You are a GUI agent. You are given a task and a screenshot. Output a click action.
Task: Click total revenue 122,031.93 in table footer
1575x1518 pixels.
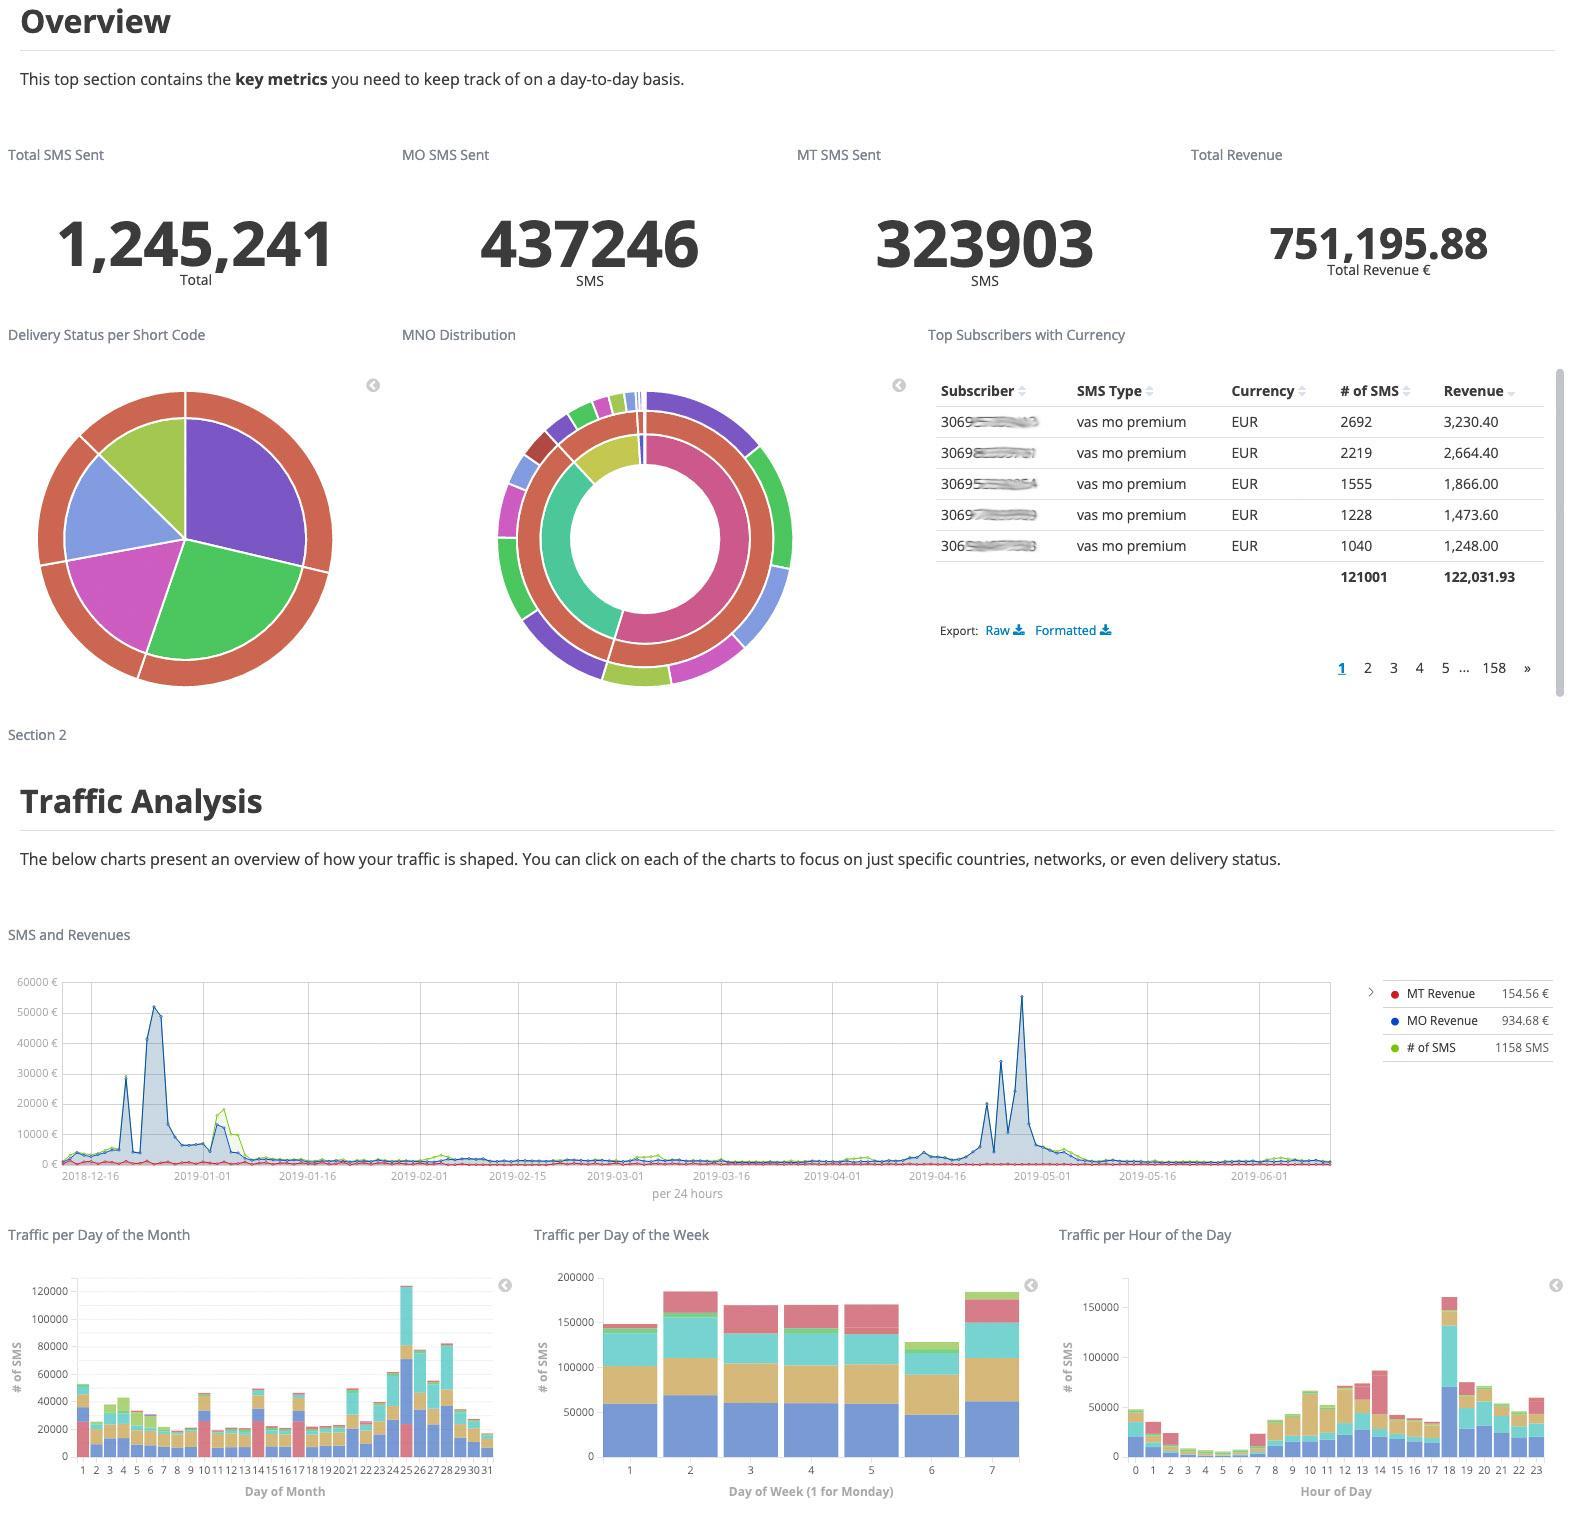[x=1479, y=577]
